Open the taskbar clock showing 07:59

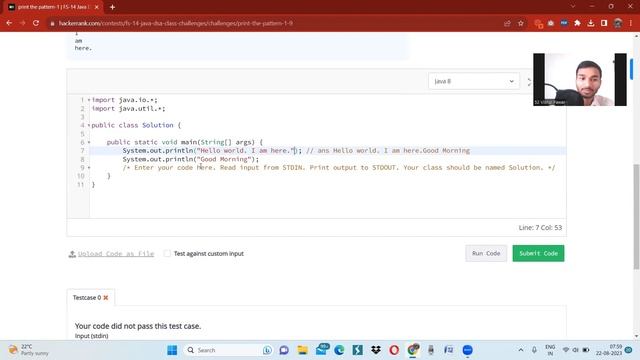(609, 350)
